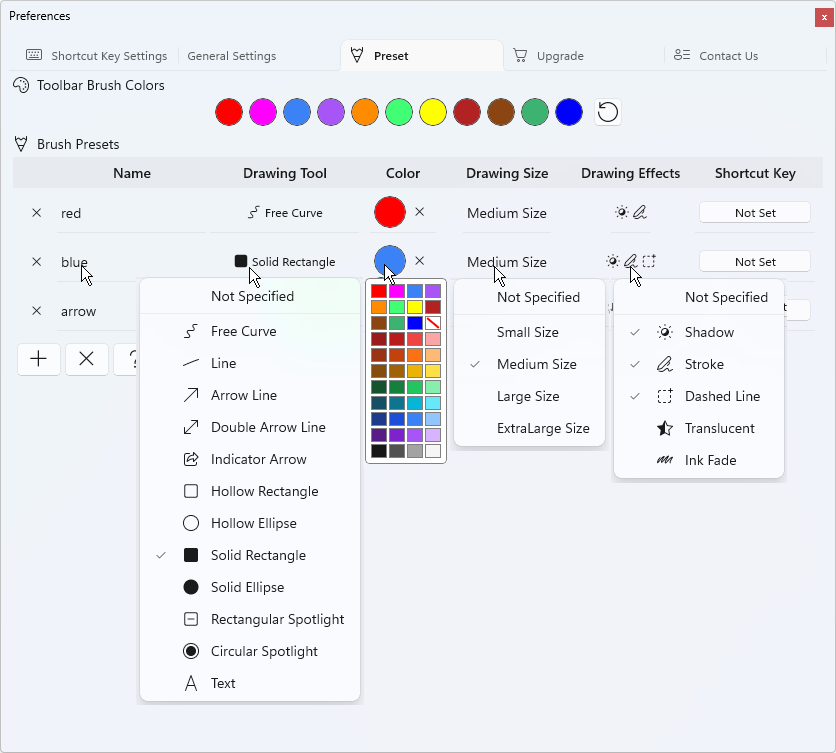This screenshot has height=753, width=836.
Task: Pick the purple toolbar brush color
Action: (331, 112)
